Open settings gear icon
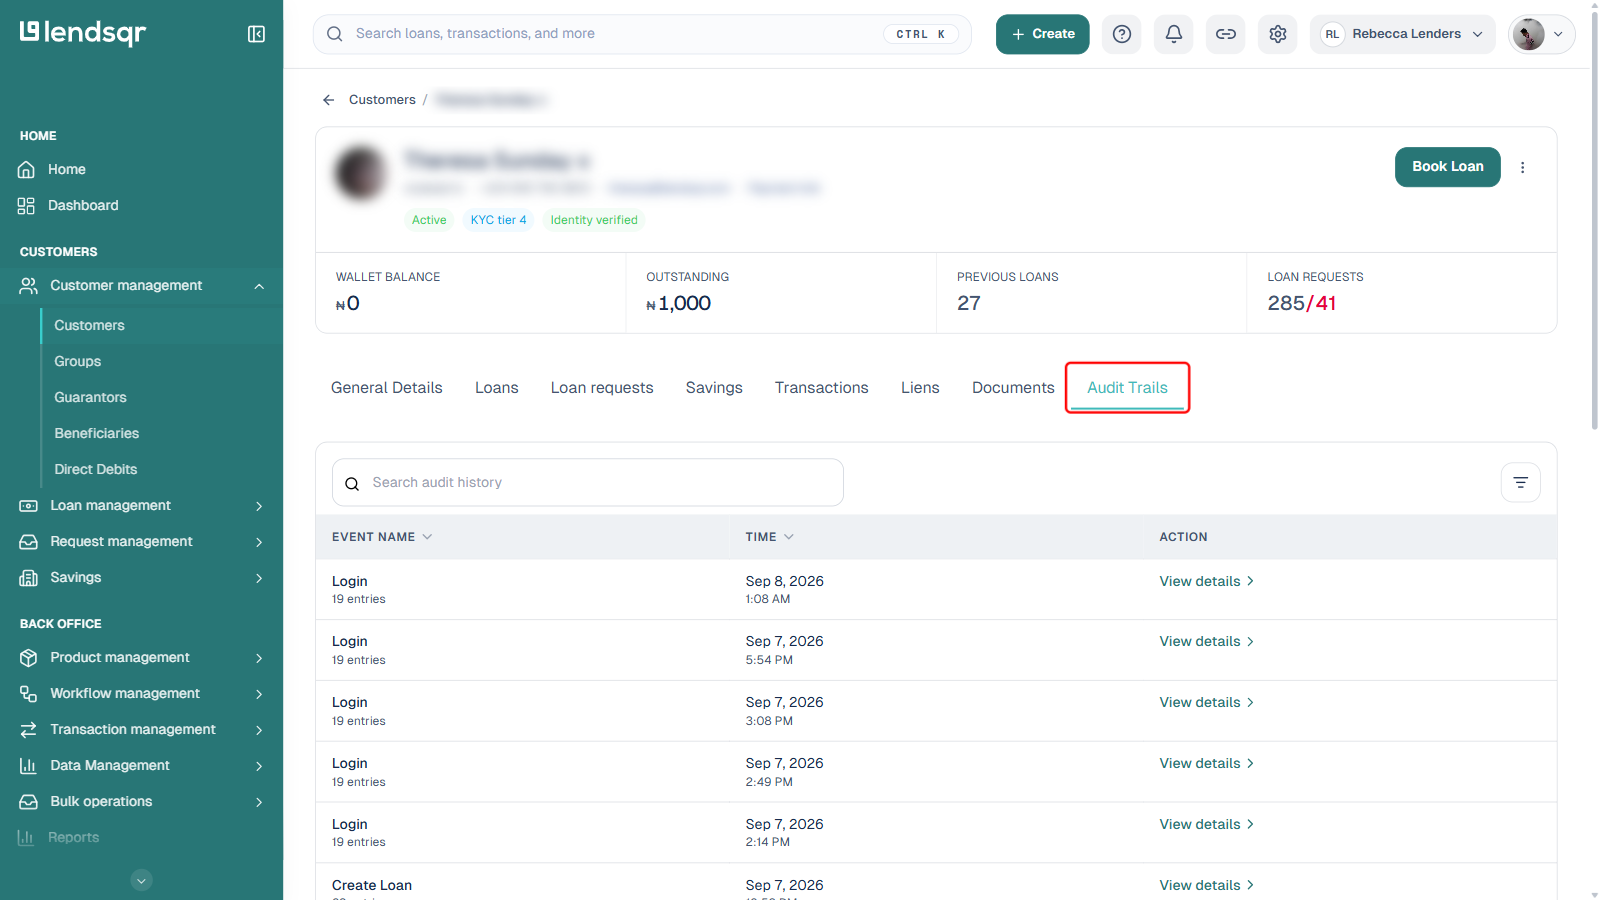Screen dimensions: 1600x900 coord(1278,34)
